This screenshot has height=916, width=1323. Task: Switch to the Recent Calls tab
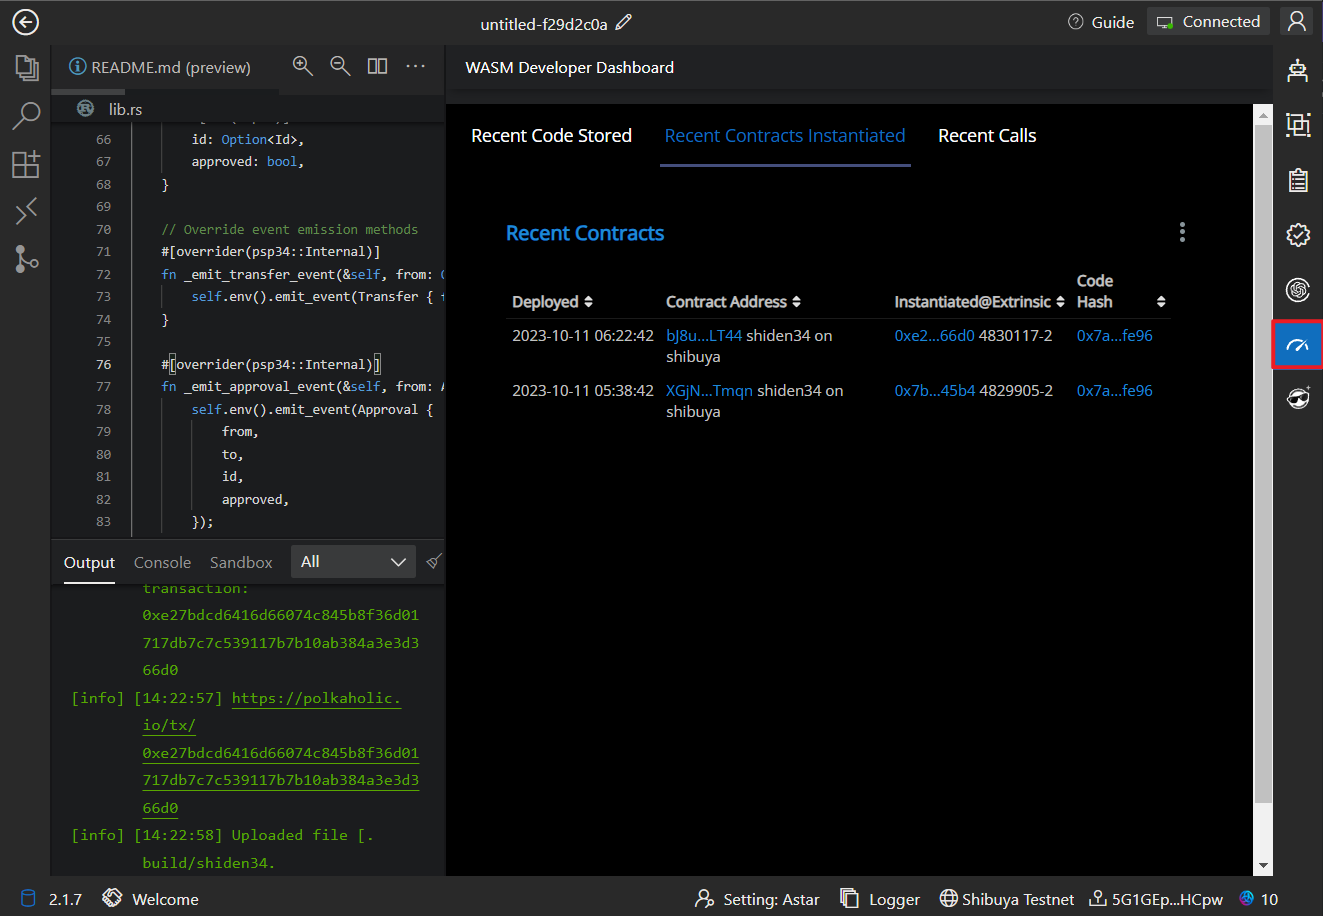(x=986, y=136)
